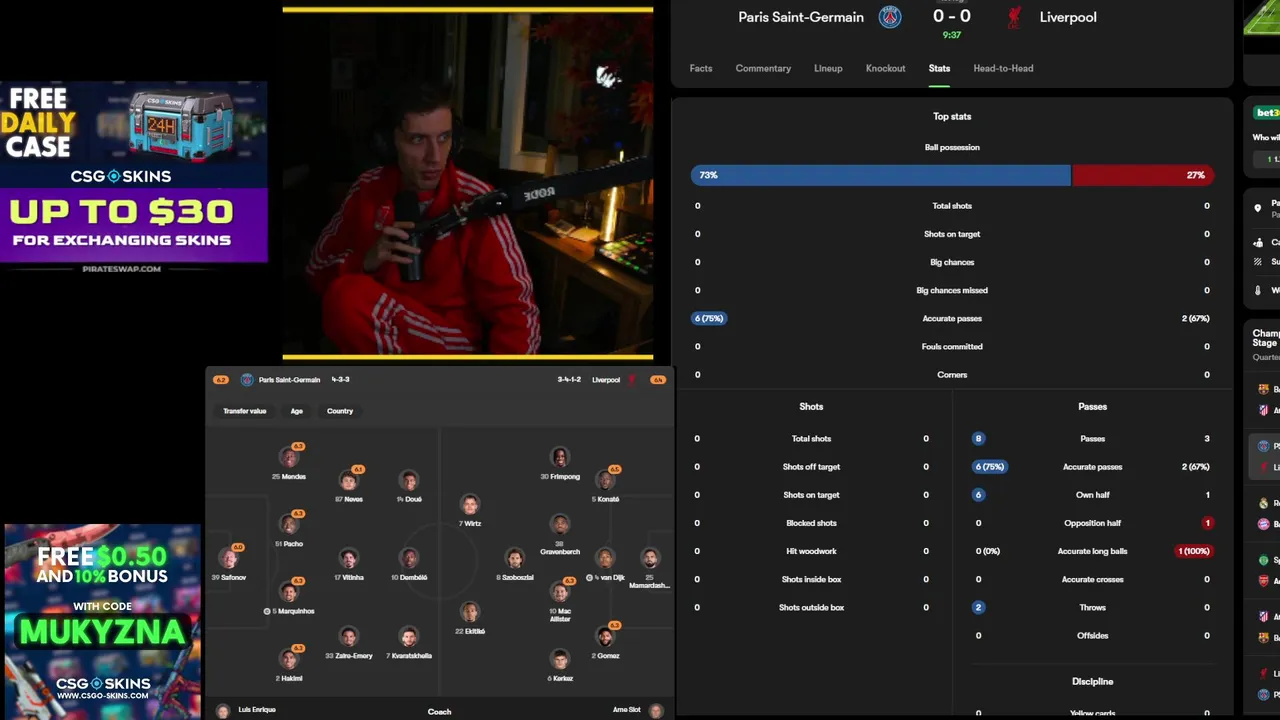Open Wirtz player avatar in lineup
This screenshot has width=1280, height=720.
pos(470,505)
